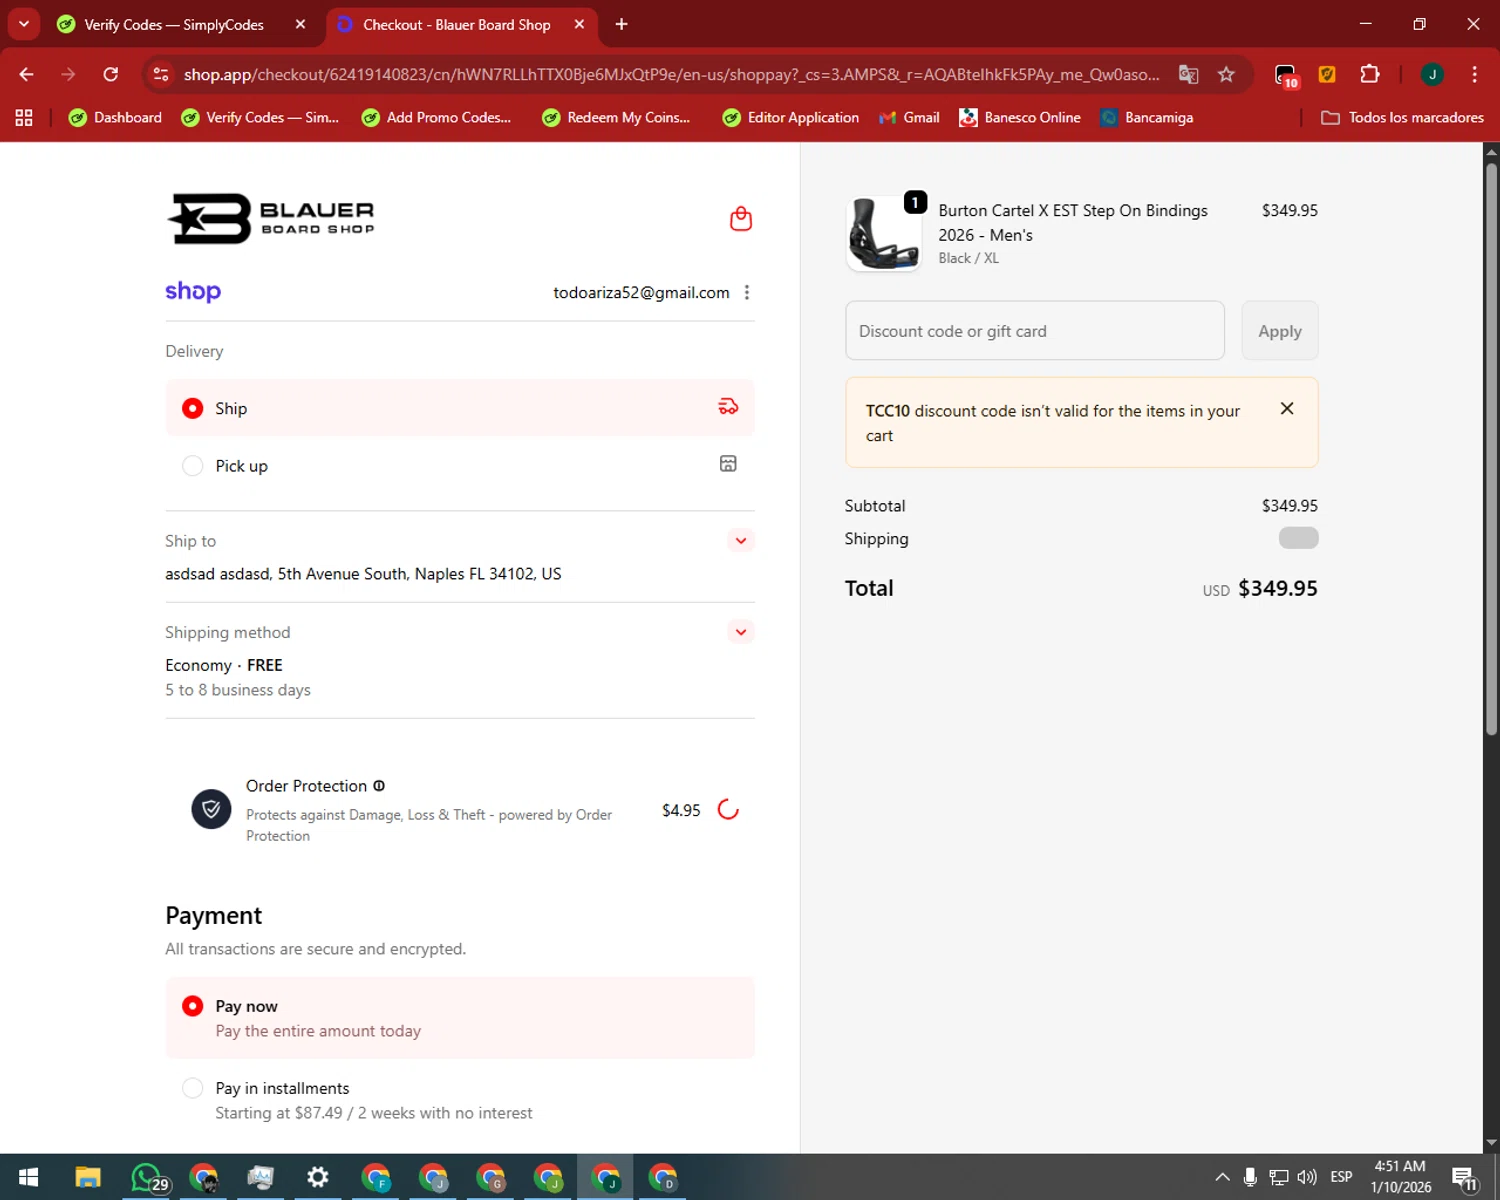Click the store pickup icon
This screenshot has width=1500, height=1200.
tap(728, 463)
